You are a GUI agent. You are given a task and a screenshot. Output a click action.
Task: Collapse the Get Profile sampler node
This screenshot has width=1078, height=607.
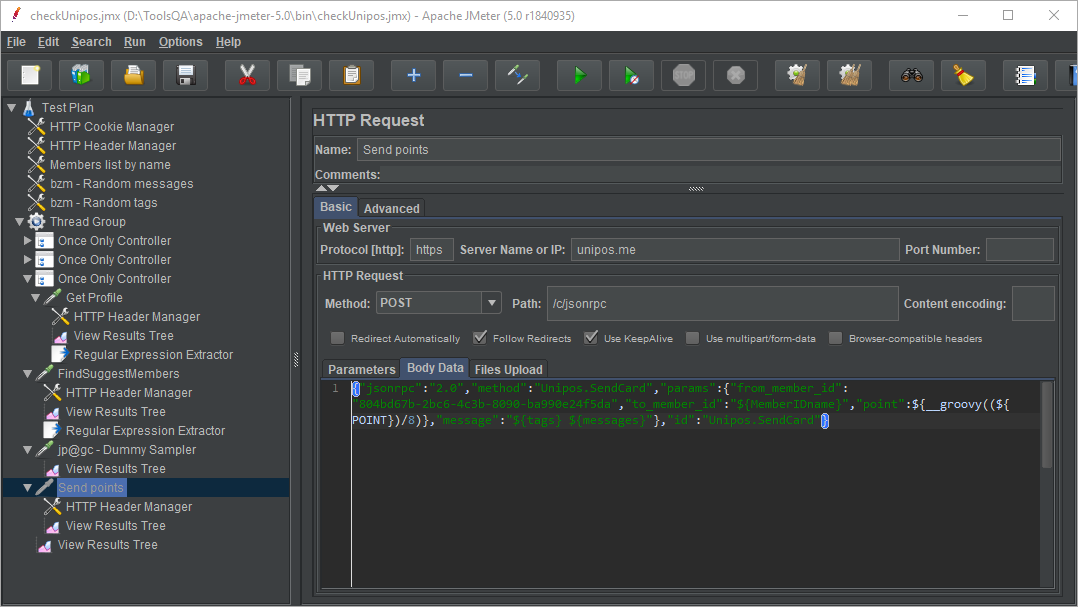tap(35, 298)
